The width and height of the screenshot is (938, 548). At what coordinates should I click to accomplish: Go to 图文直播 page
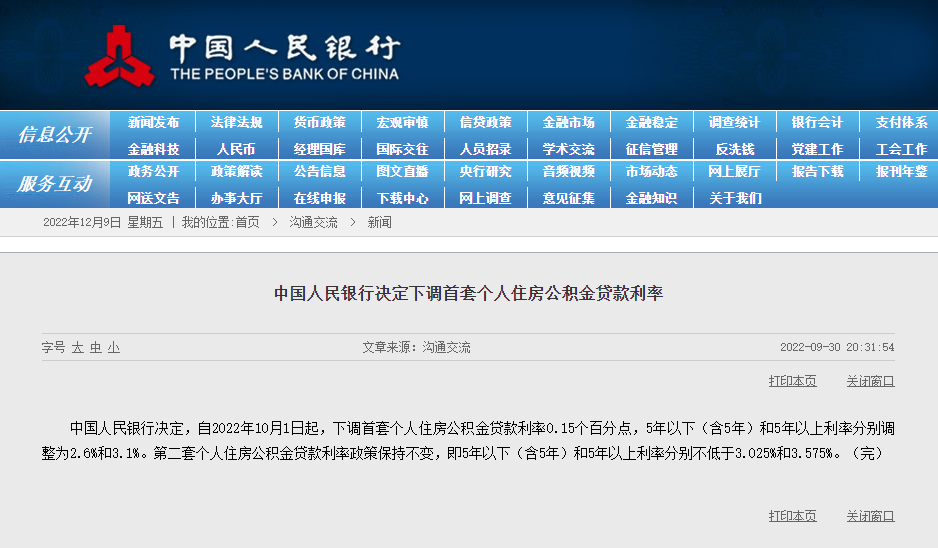403,171
